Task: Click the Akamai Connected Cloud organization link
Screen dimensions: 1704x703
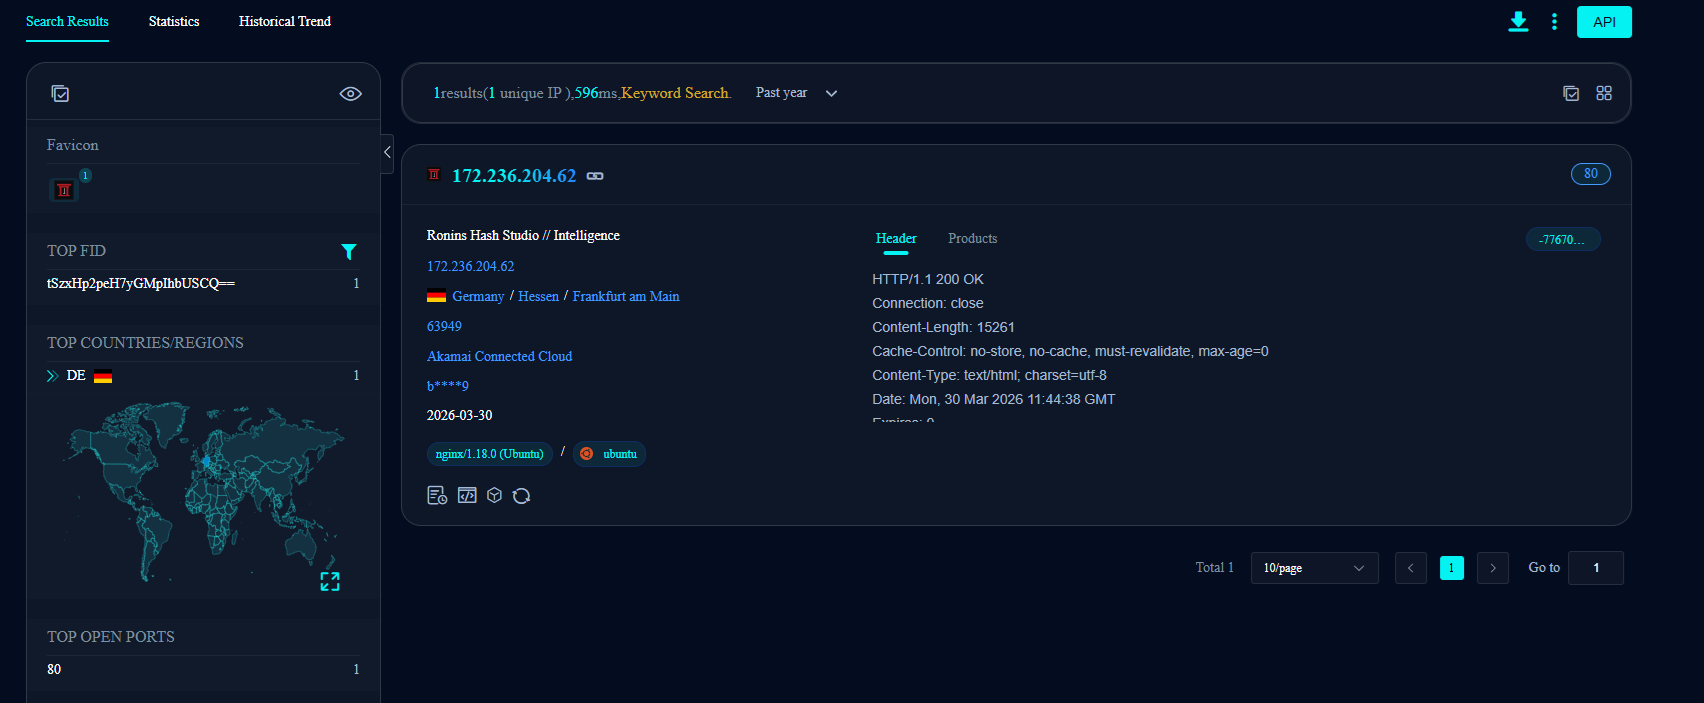Action: 499,356
